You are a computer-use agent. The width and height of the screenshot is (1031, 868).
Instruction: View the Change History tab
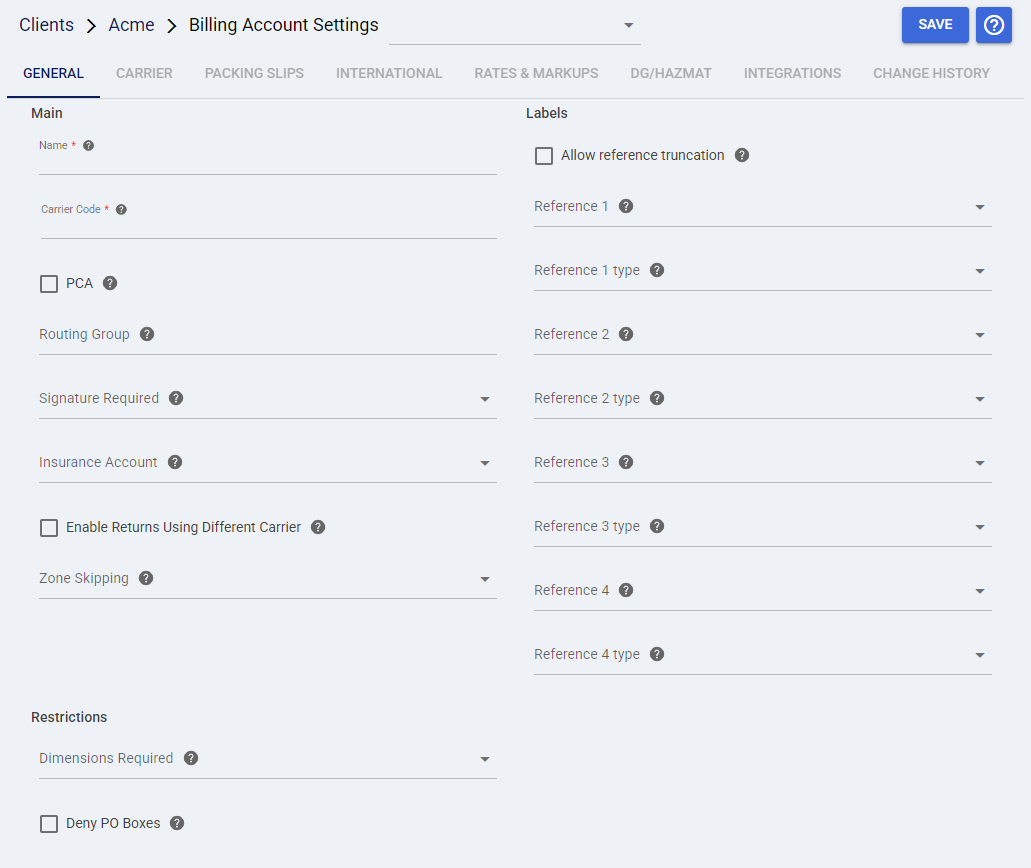click(931, 73)
